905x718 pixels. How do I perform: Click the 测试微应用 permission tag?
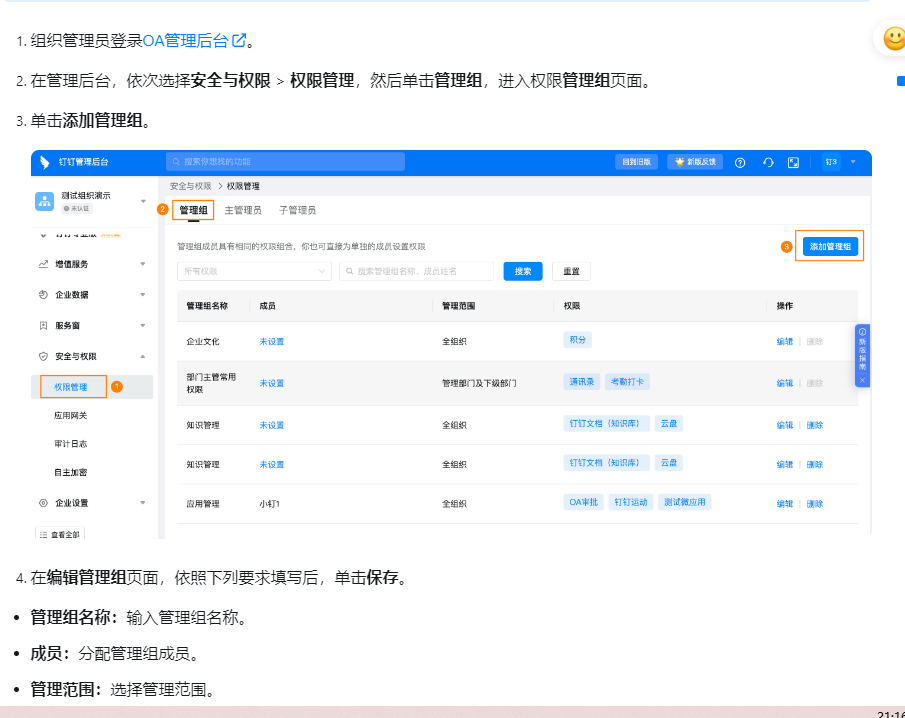pyautogui.click(x=685, y=502)
